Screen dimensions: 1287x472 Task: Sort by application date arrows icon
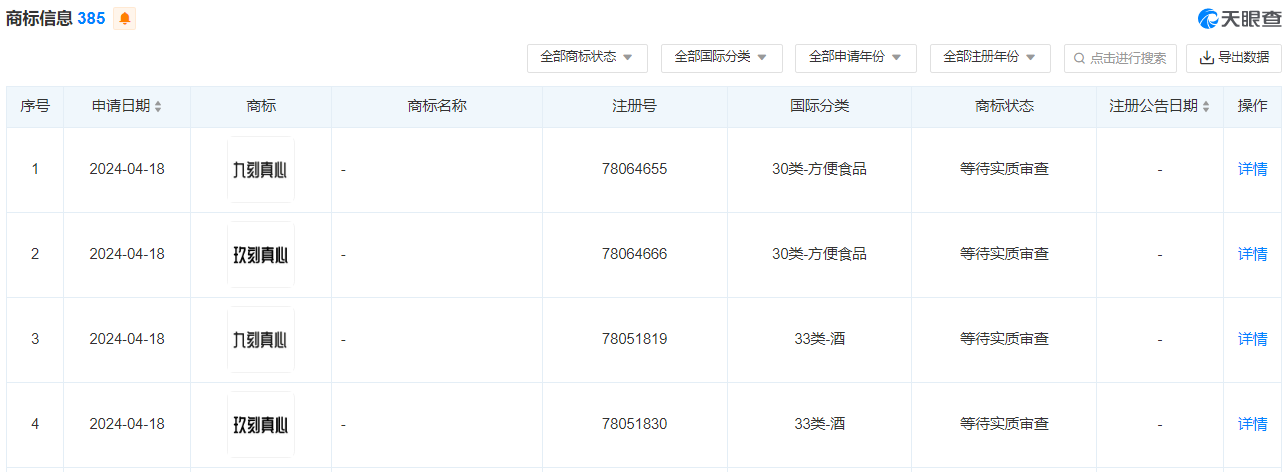[158, 106]
